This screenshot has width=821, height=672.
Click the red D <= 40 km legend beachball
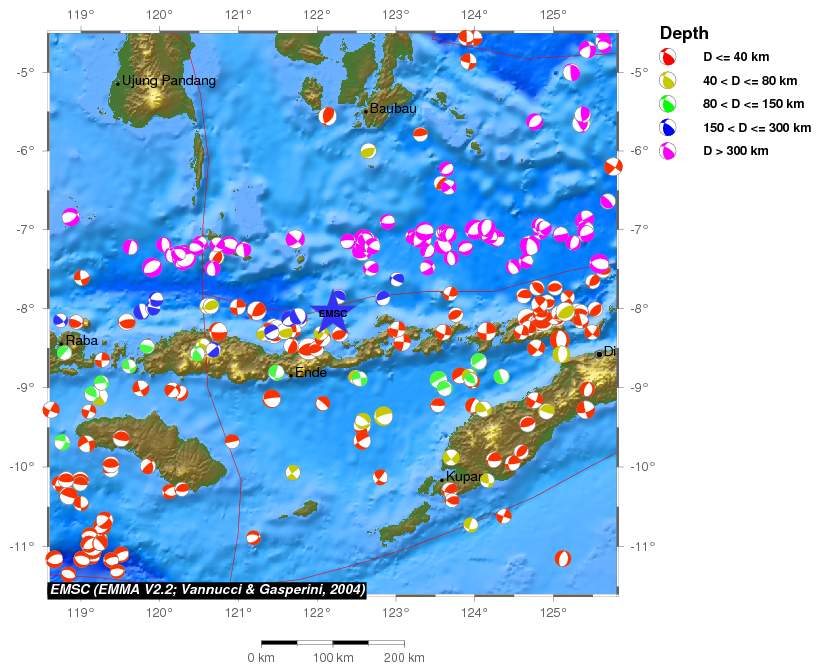(x=668, y=57)
